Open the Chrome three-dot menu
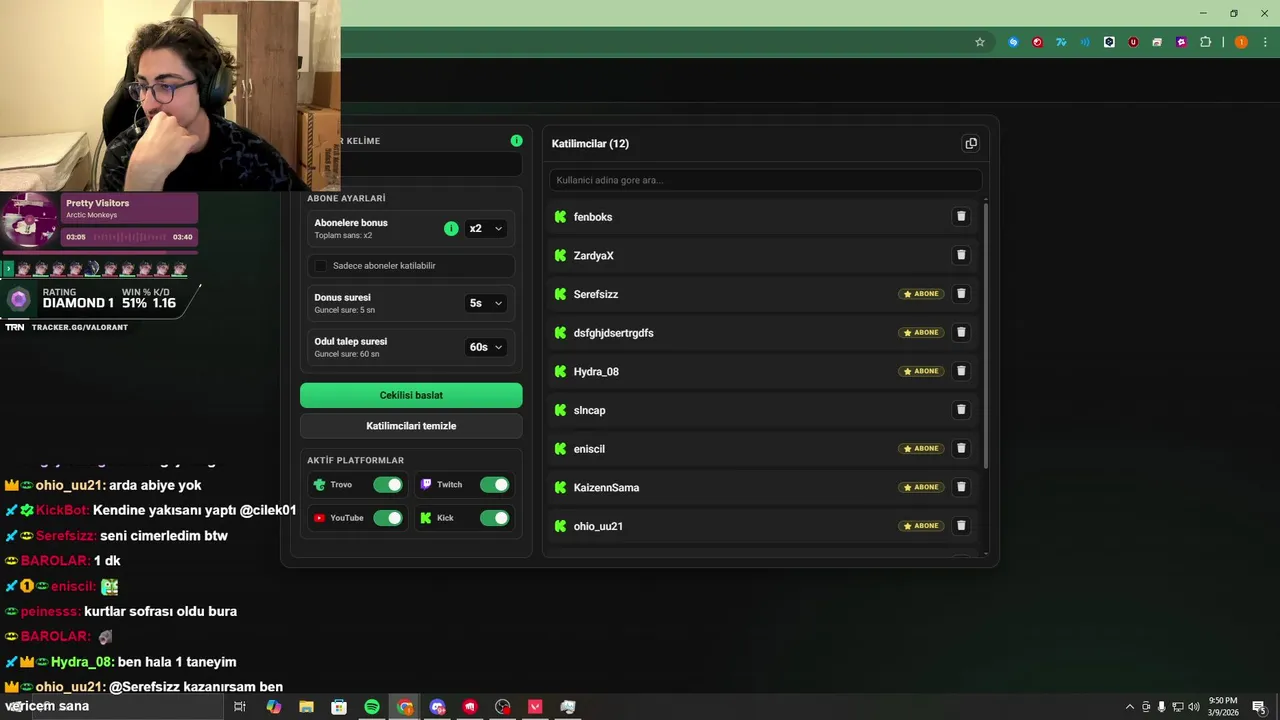The width and height of the screenshot is (1280, 720). point(1266,42)
